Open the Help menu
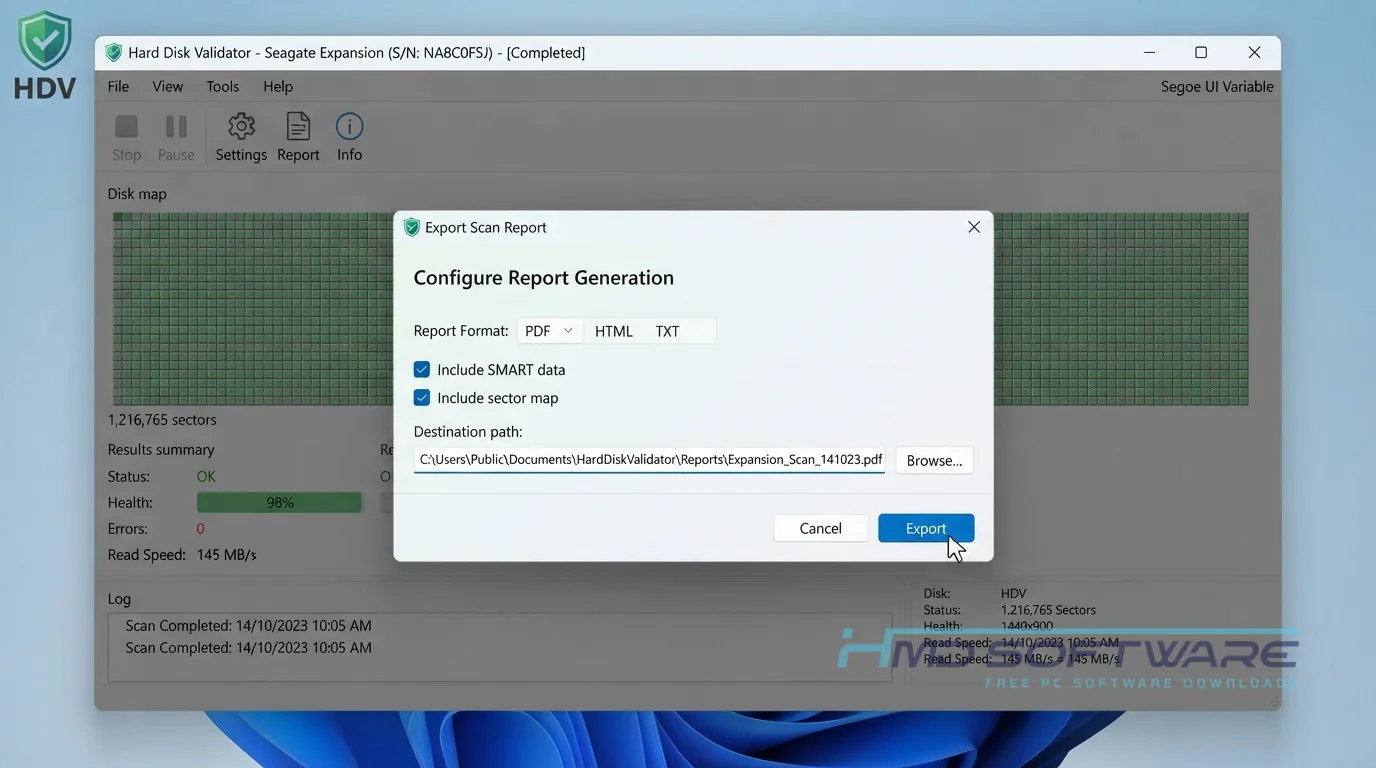Viewport: 1376px width, 768px height. pos(278,86)
